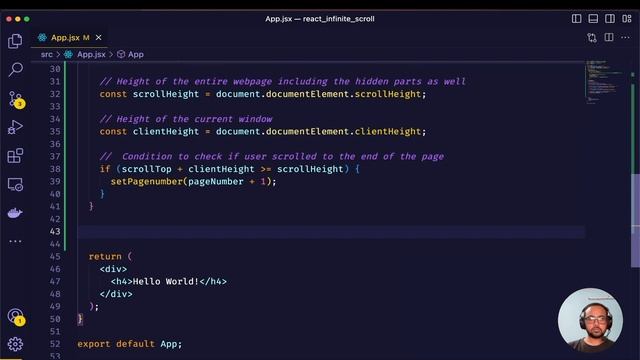Open changes compare icon in editor toolbar

point(592,38)
